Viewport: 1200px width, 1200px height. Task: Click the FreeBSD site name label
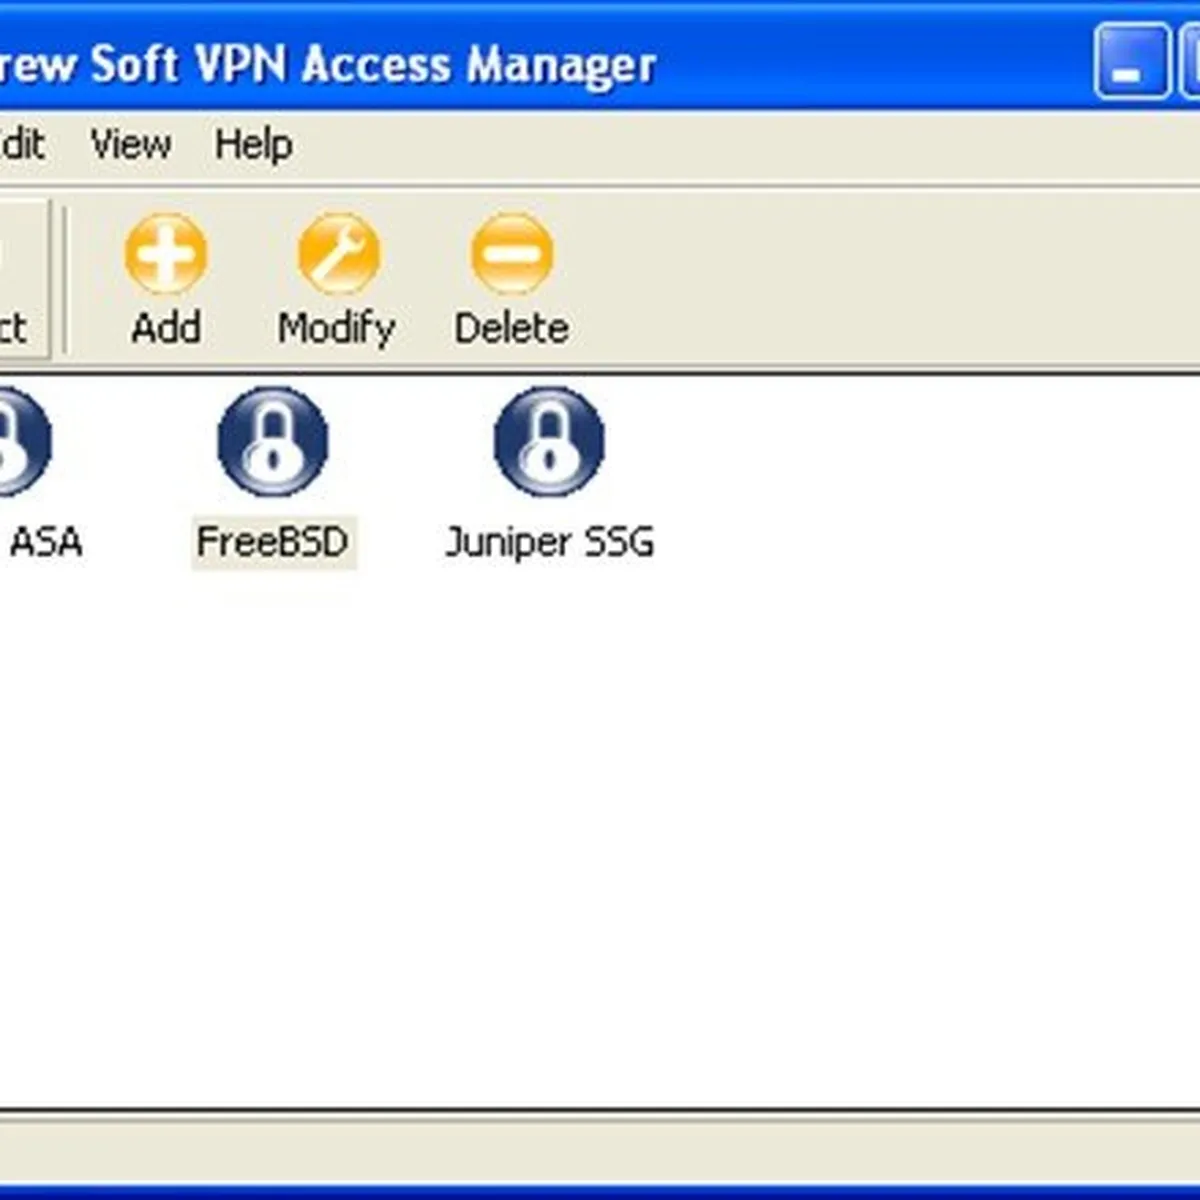click(x=273, y=543)
